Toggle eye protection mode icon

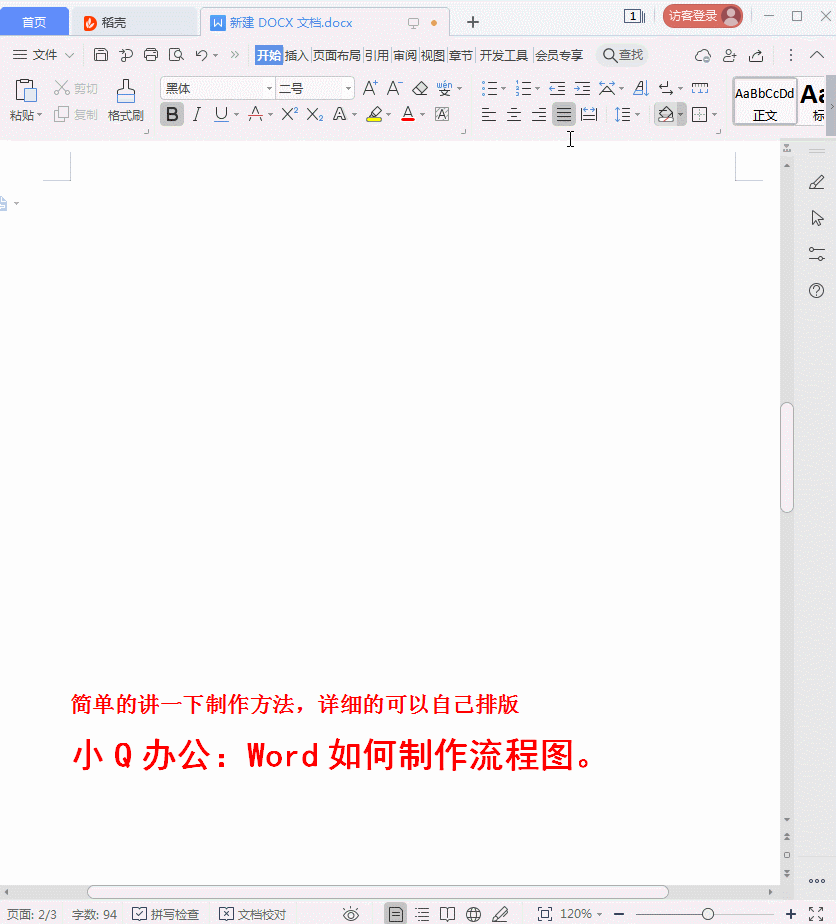tap(351, 914)
